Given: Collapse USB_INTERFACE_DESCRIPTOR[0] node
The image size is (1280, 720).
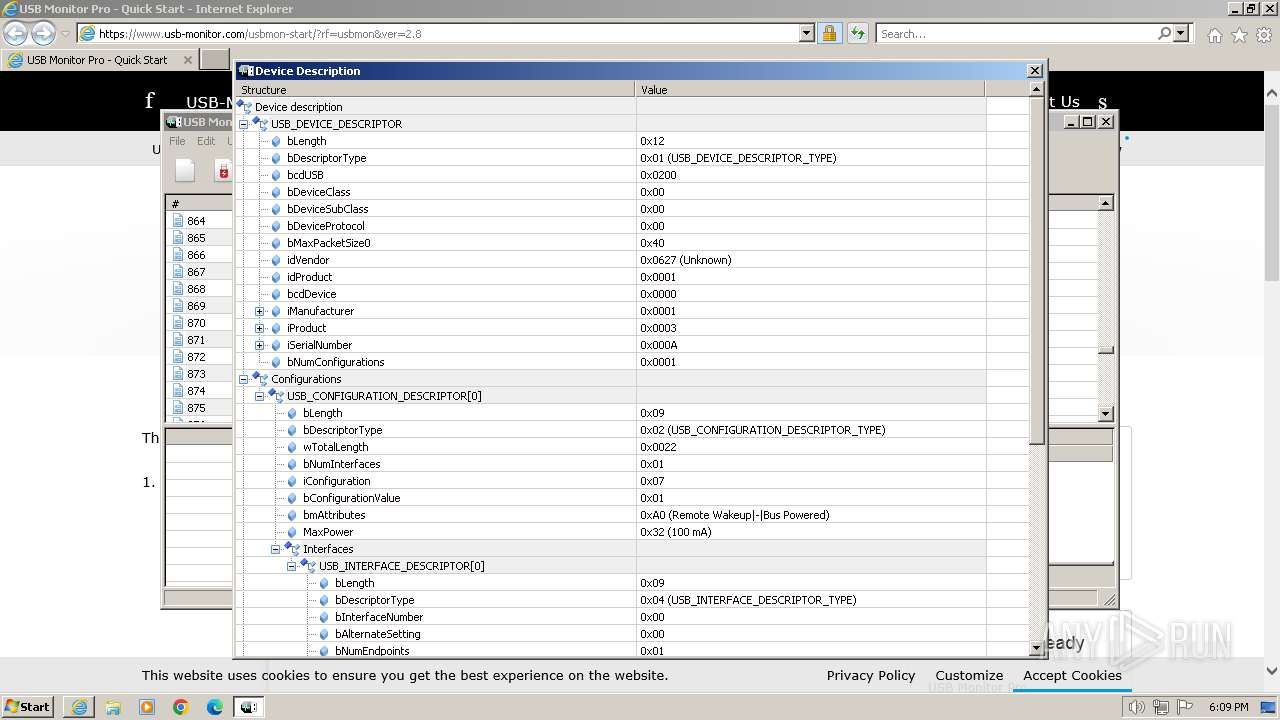Looking at the screenshot, I should [291, 566].
